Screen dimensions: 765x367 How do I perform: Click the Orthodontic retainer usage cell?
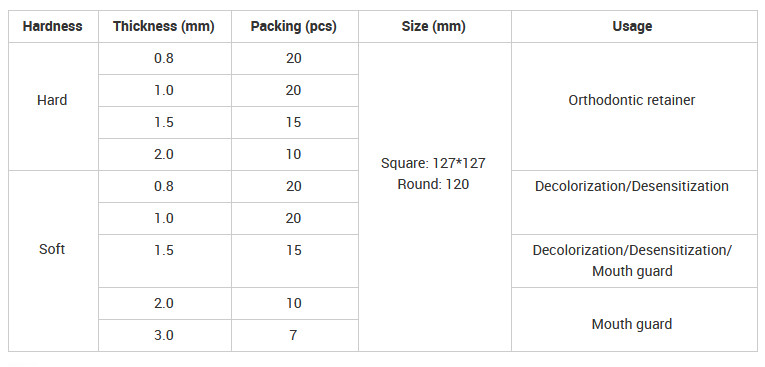(x=634, y=106)
